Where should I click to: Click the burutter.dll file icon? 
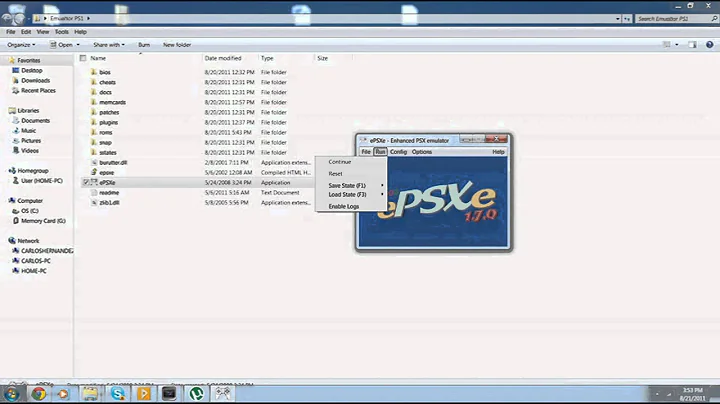(x=94, y=163)
